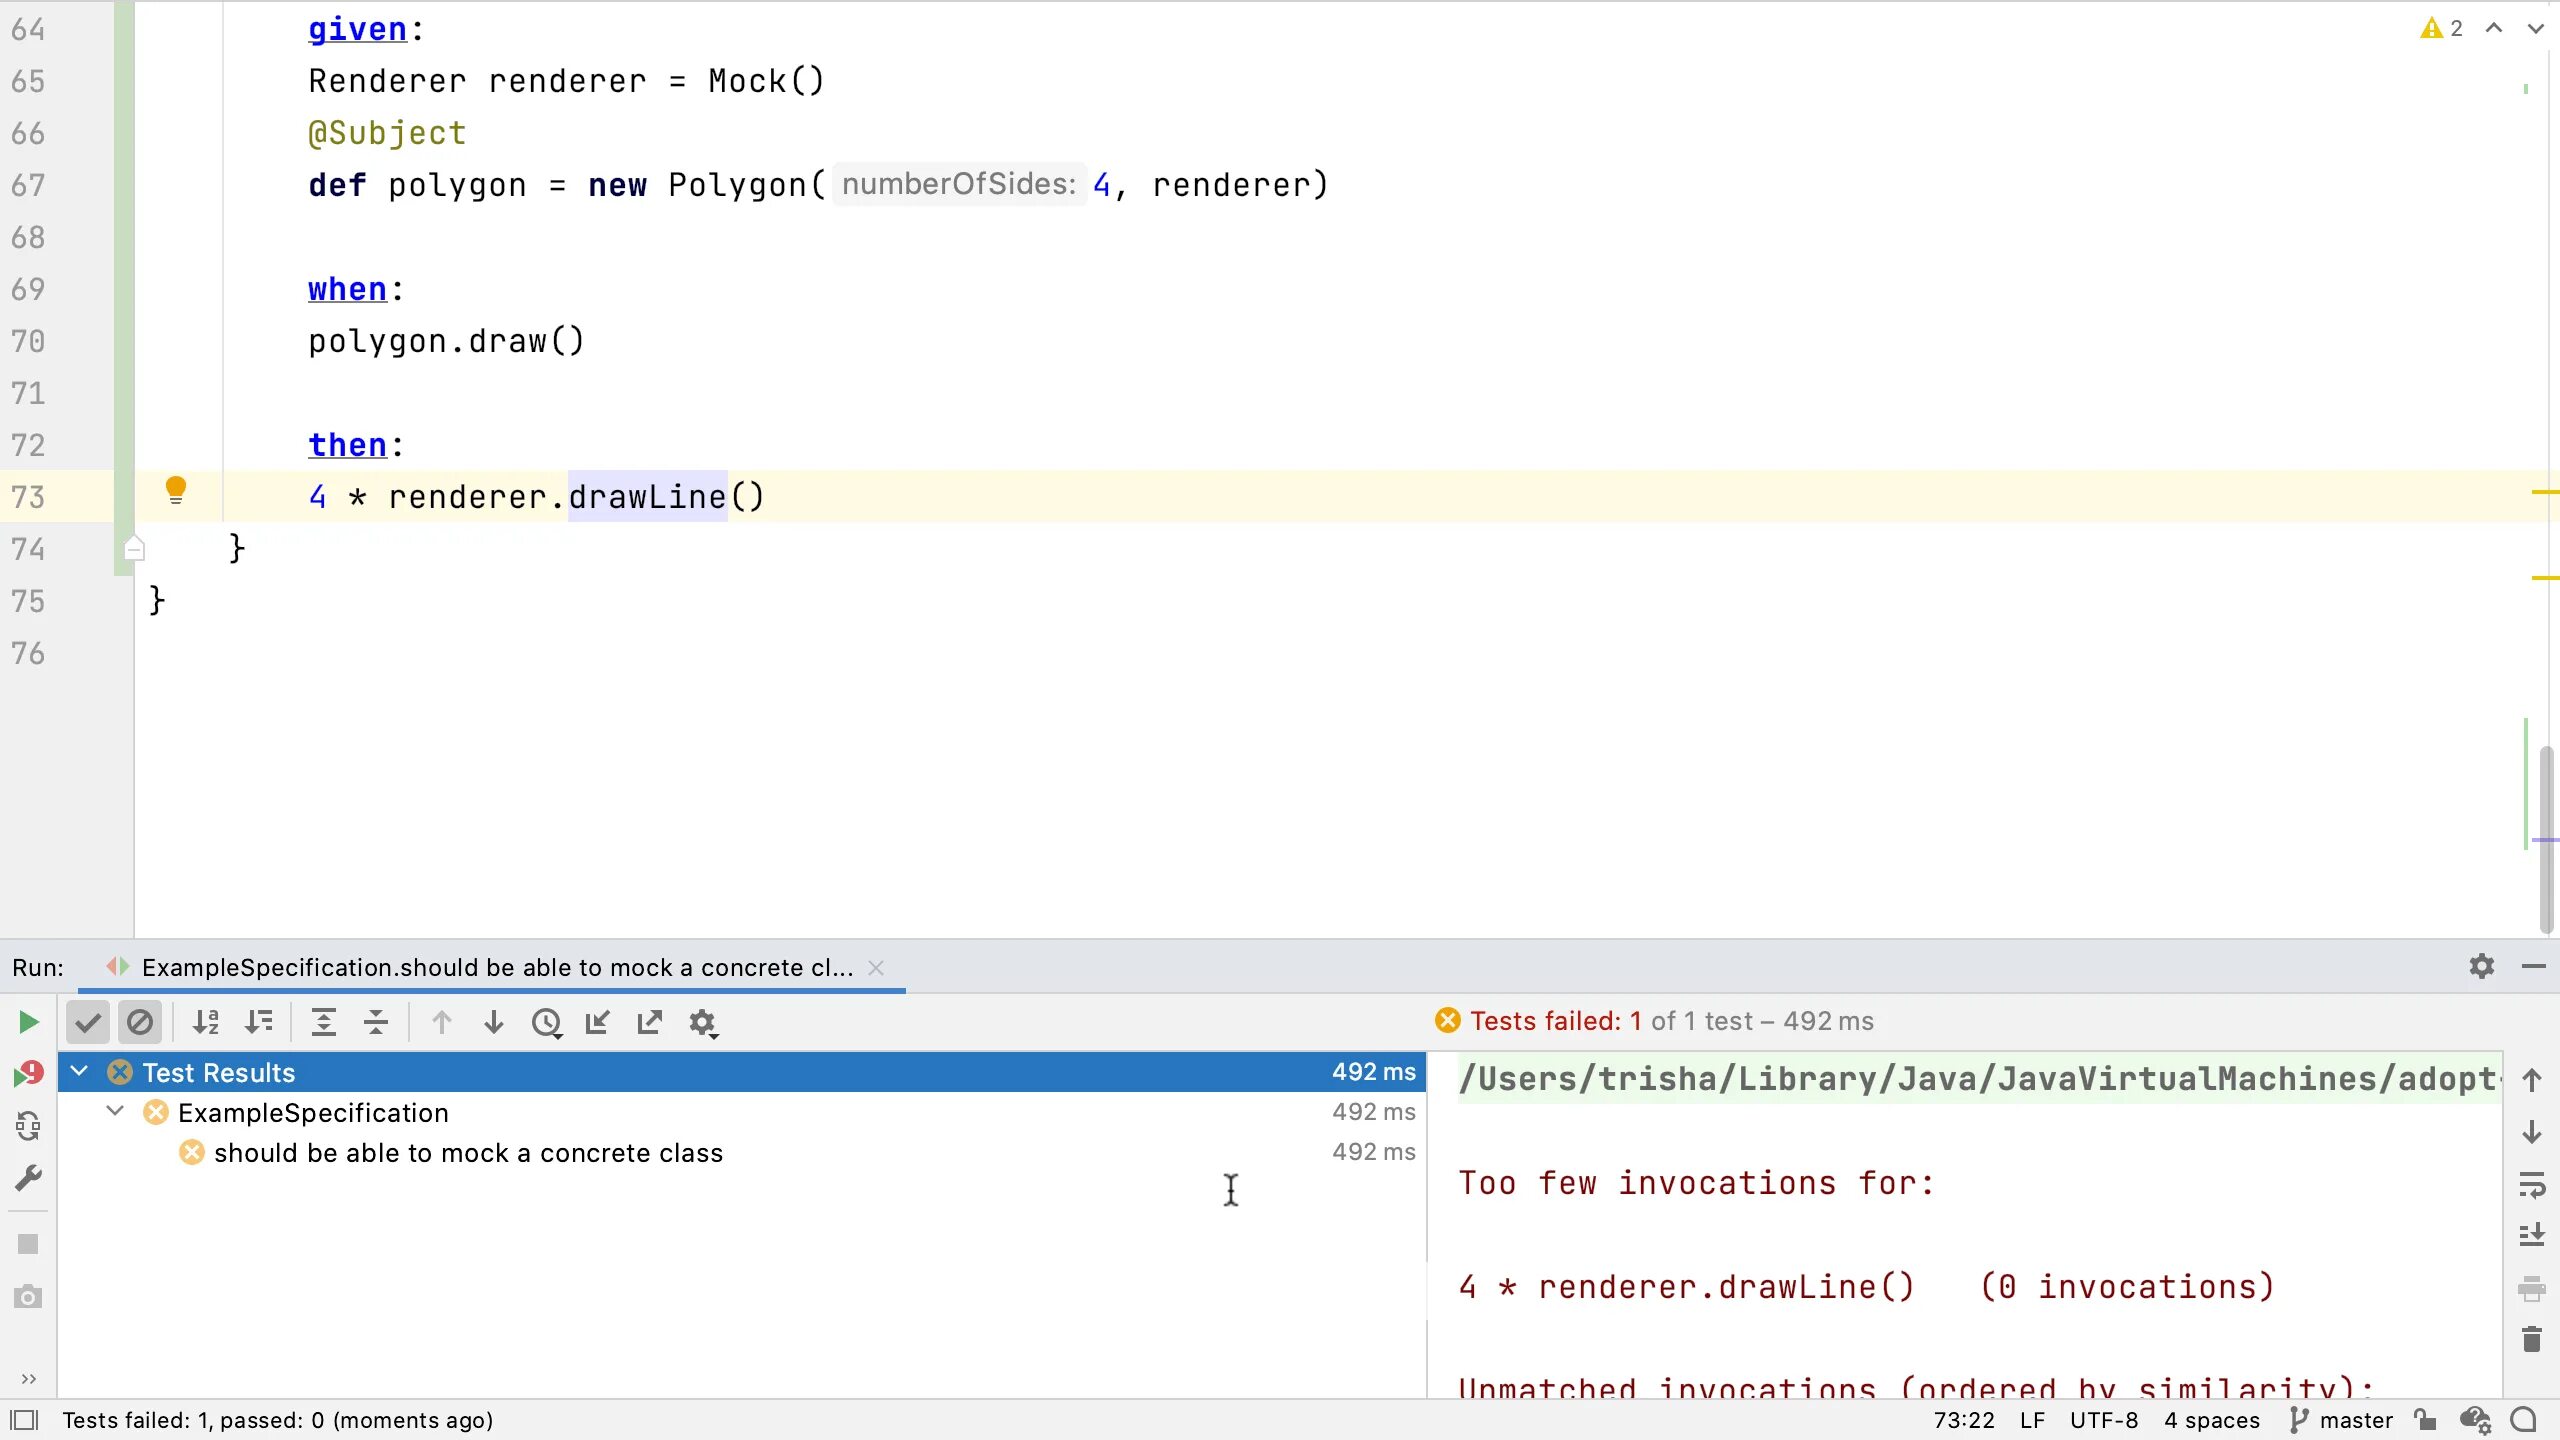Click the run/play tests button
2560x1440 pixels.
26,1022
